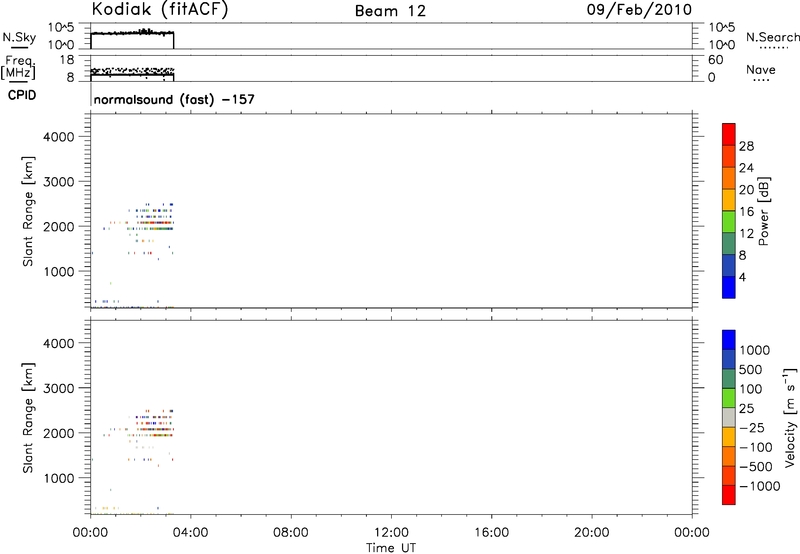Click the bottom blue segment of Power colorbar
The width and height of the screenshot is (800, 554).
point(729,287)
